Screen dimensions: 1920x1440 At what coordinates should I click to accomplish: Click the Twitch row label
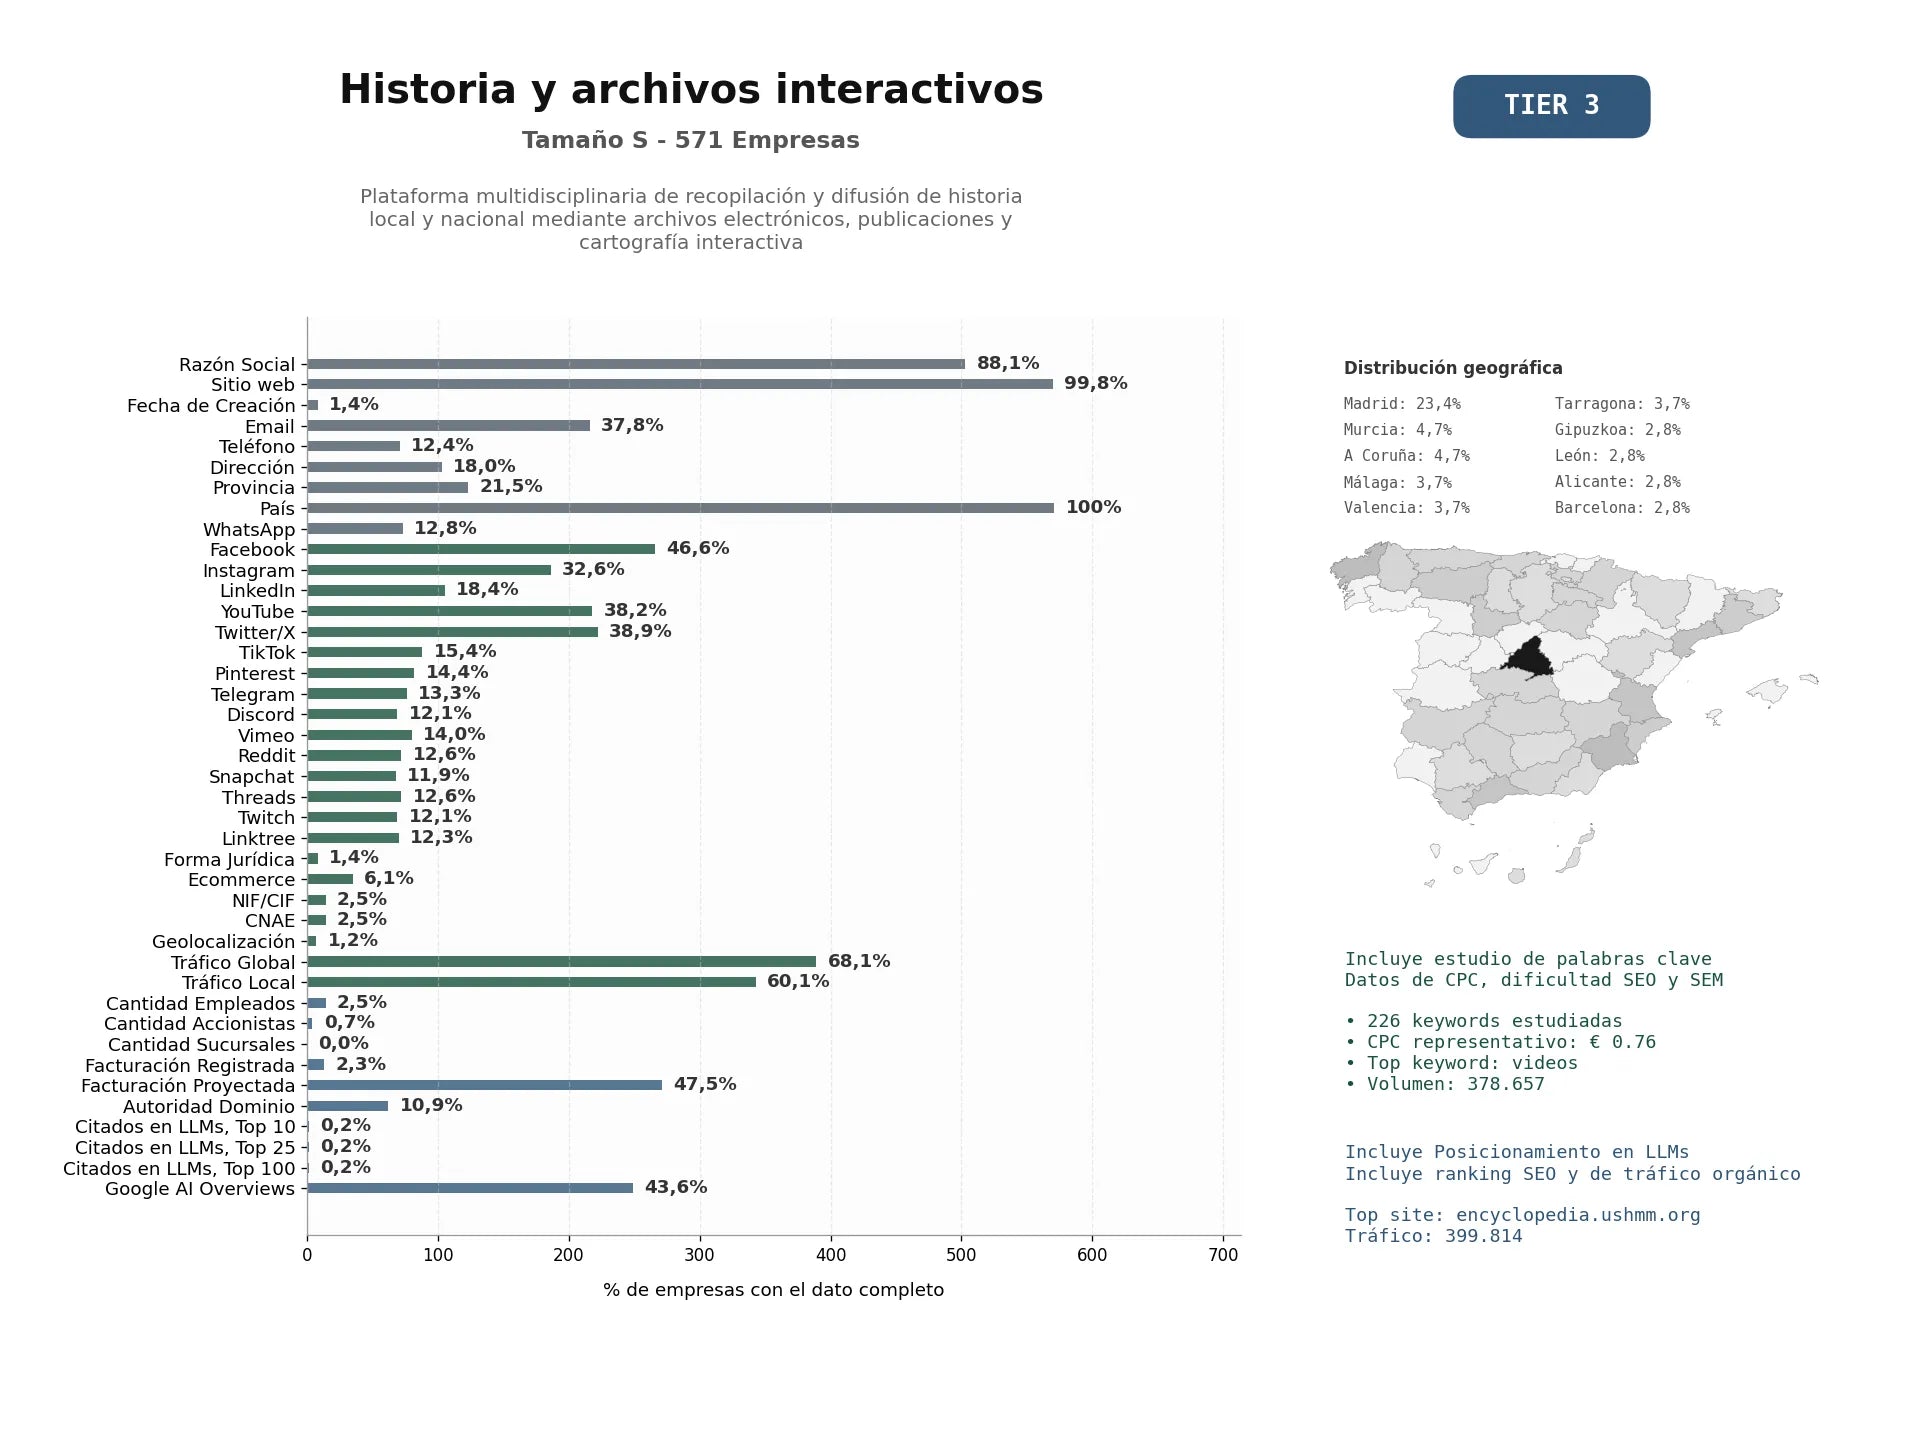point(267,818)
